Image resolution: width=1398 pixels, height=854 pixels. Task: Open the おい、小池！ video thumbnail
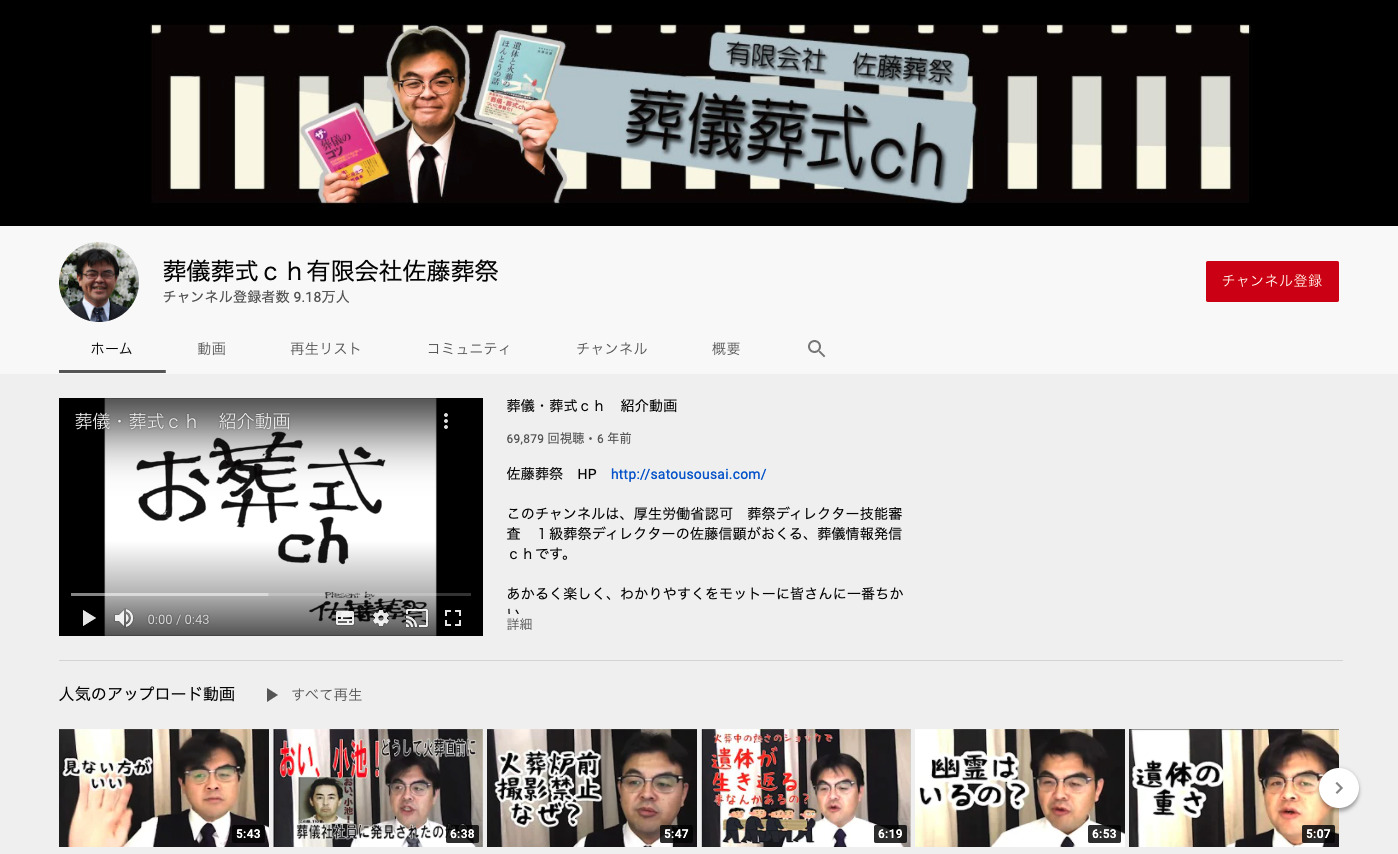click(378, 788)
